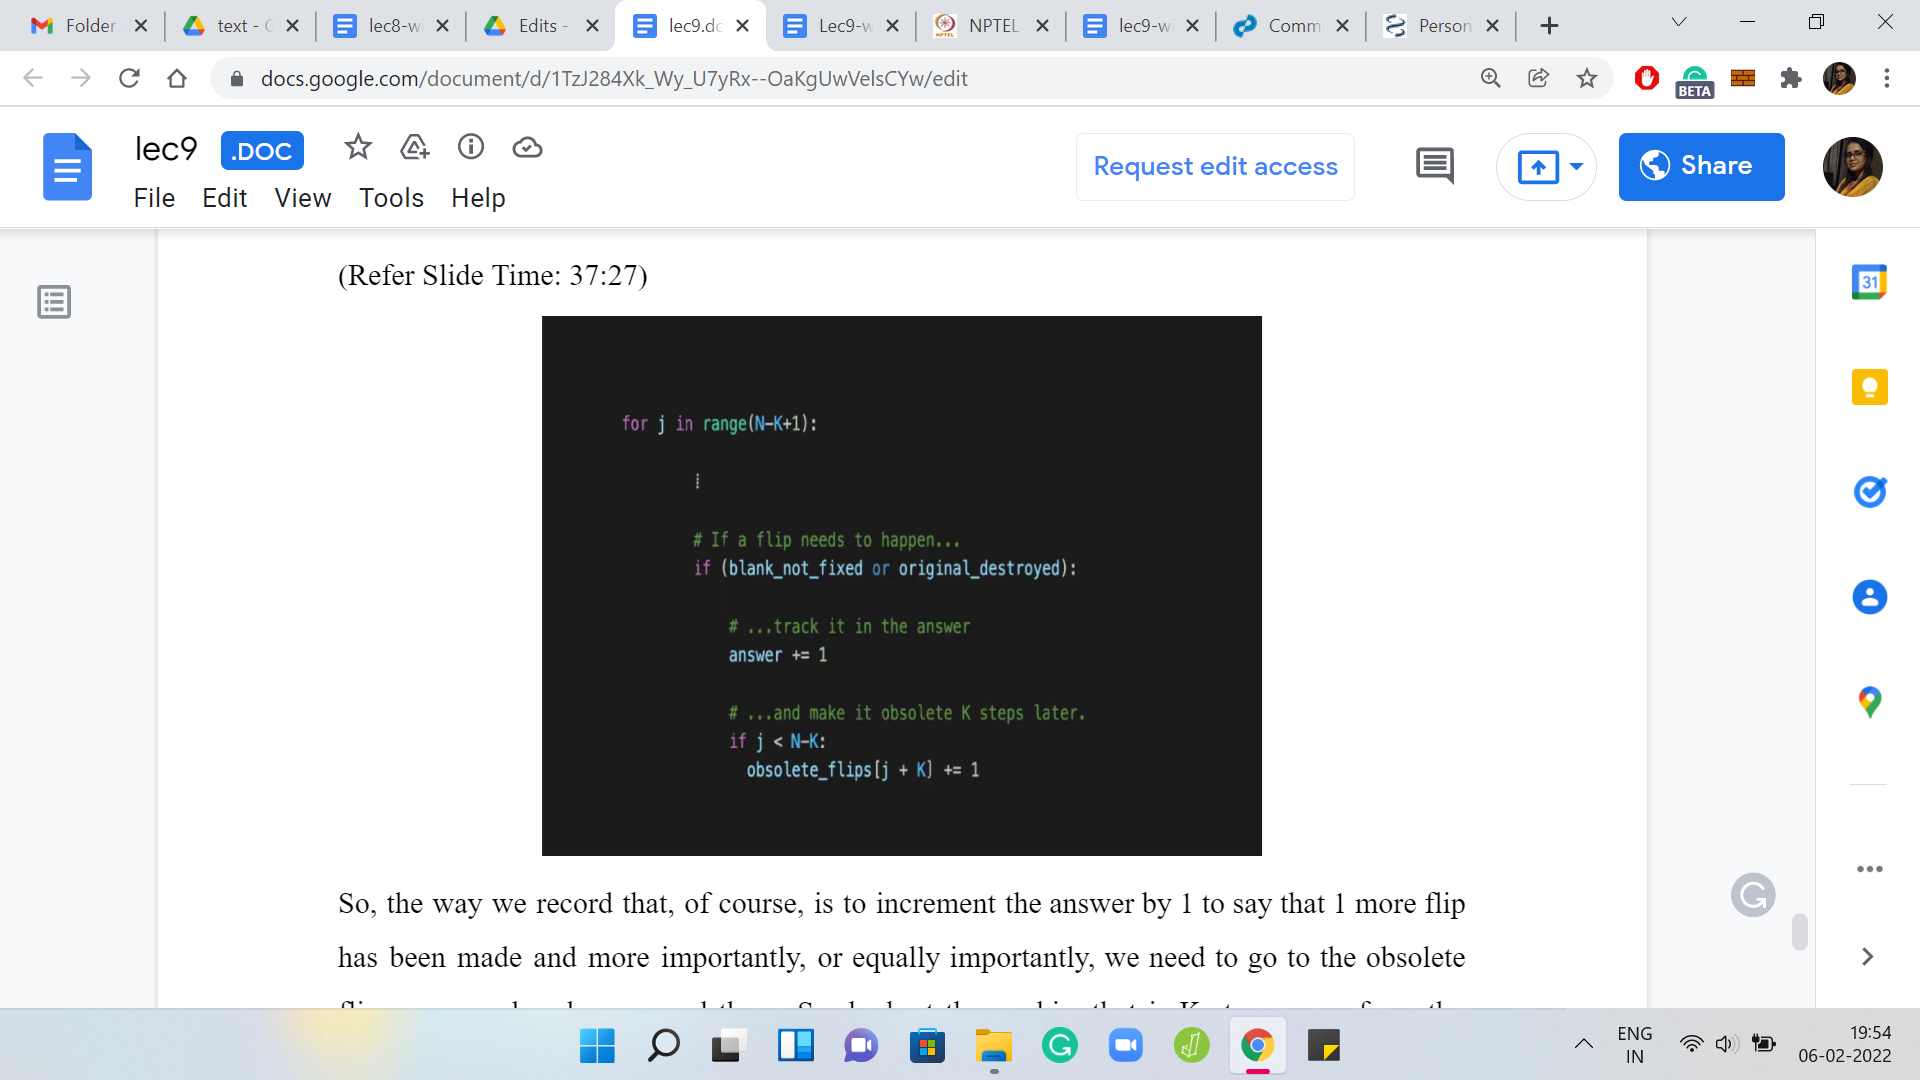
Task: Open Google Keep side panel
Action: (1868, 387)
